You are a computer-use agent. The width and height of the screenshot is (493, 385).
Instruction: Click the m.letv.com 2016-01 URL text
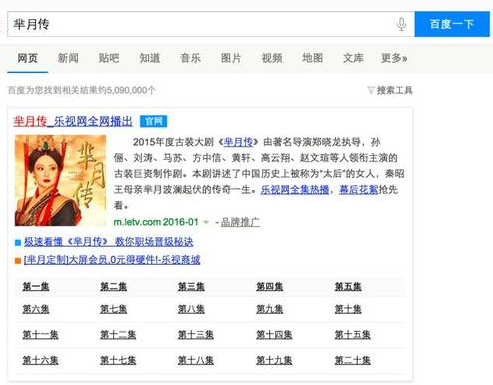click(x=156, y=222)
